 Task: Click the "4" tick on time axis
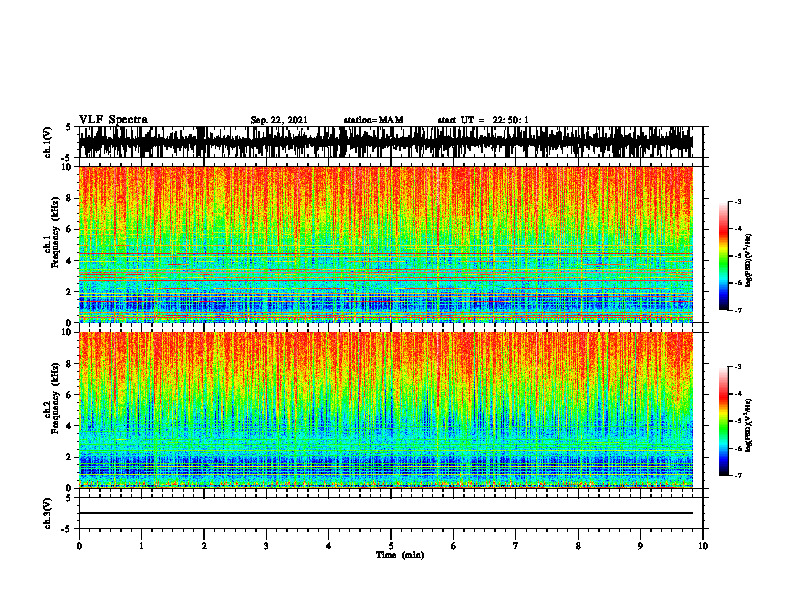click(x=329, y=546)
